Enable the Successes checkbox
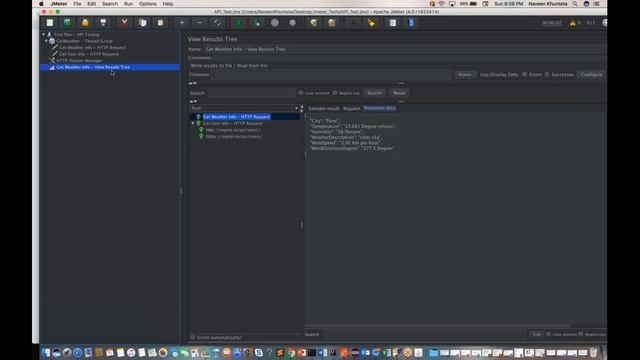Image resolution: width=640 pixels, height=360 pixels. (547, 75)
